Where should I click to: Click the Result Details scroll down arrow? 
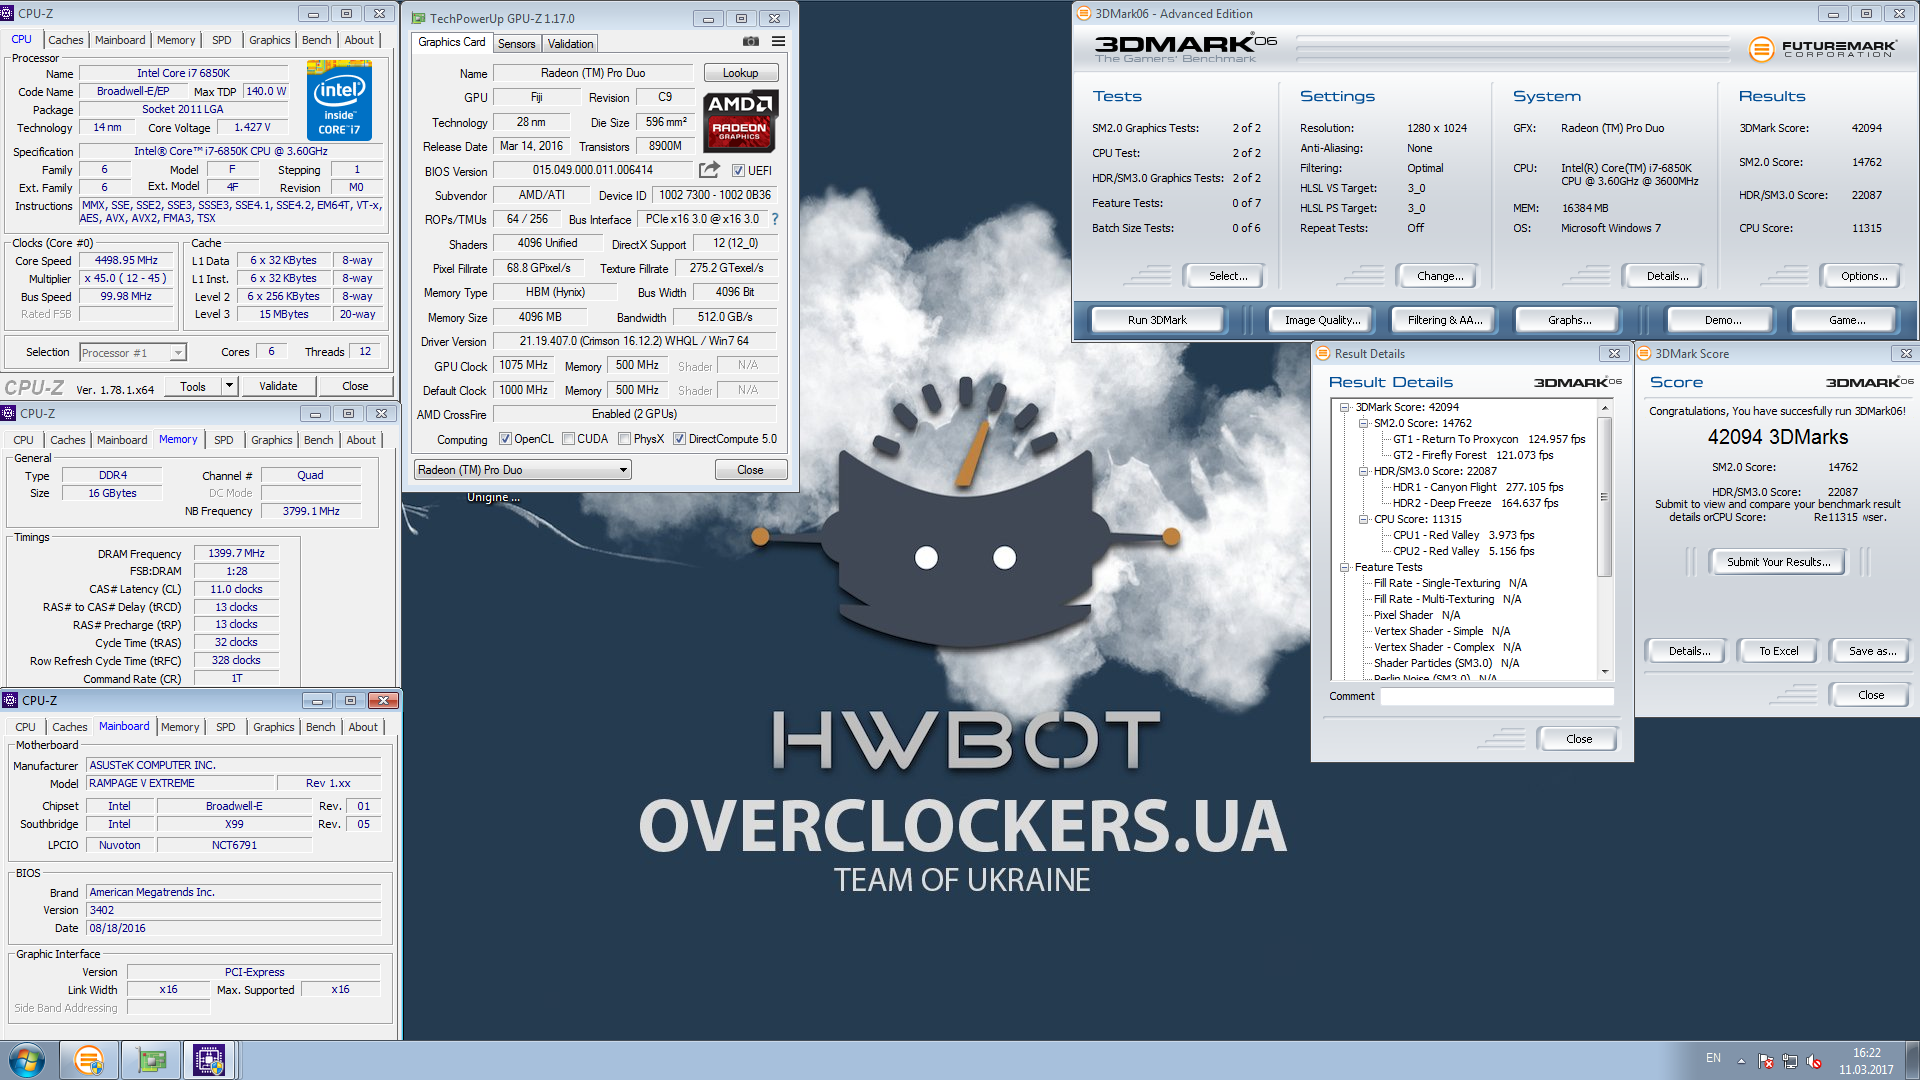point(1604,672)
